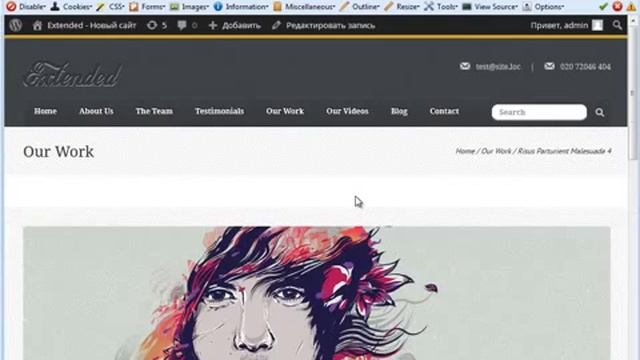Click the Cookies person icon

click(x=55, y=7)
